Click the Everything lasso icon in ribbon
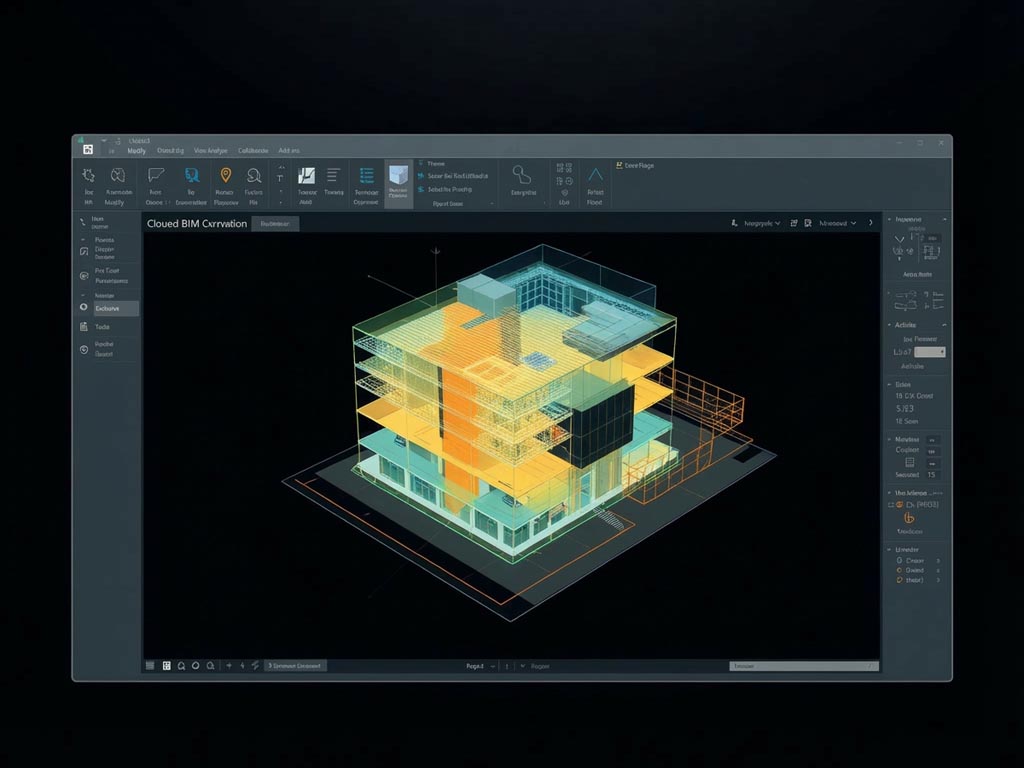Image resolution: width=1024 pixels, height=768 pixels. click(x=523, y=176)
